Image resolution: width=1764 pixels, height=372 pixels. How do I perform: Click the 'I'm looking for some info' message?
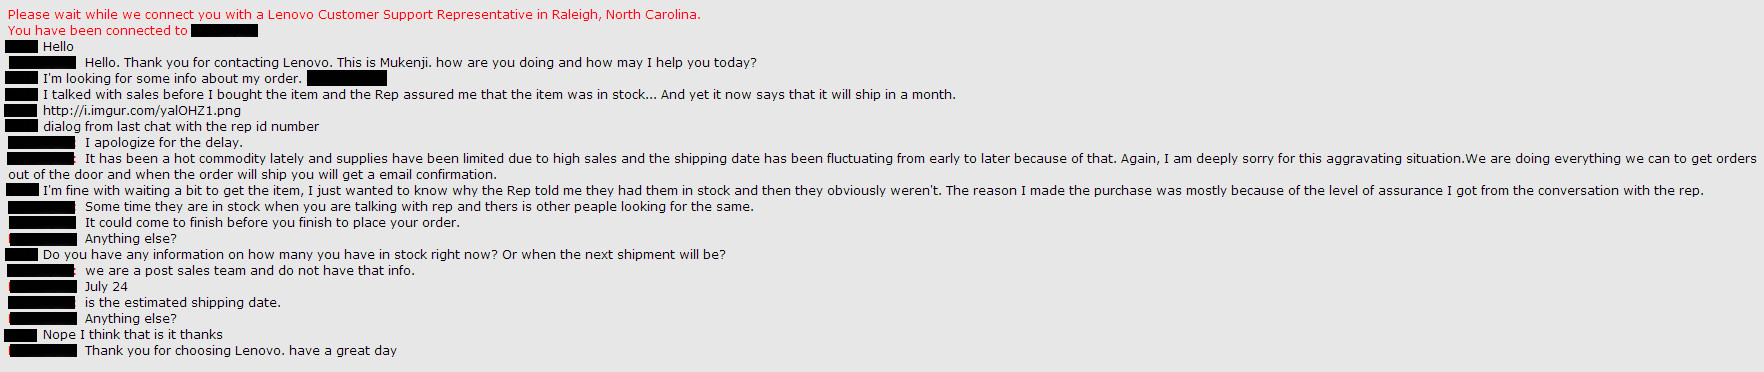click(172, 78)
